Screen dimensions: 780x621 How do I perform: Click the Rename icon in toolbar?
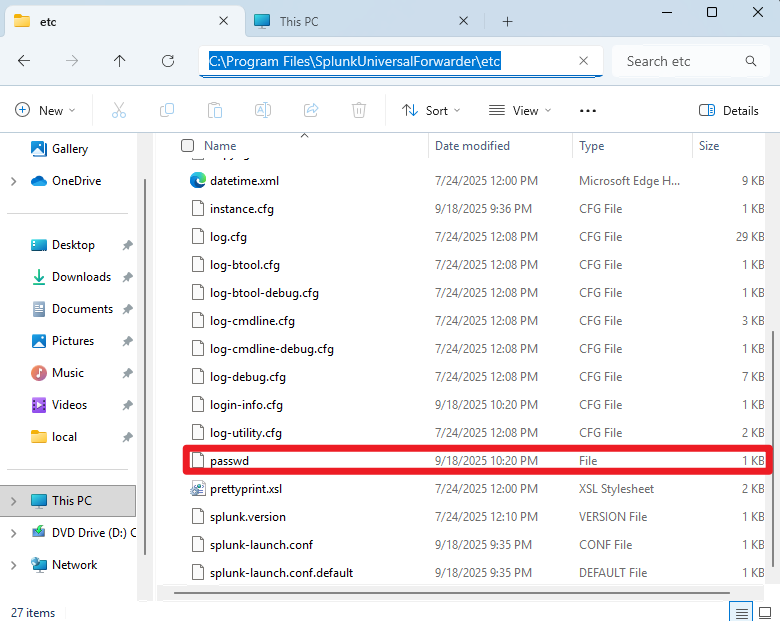coord(263,111)
